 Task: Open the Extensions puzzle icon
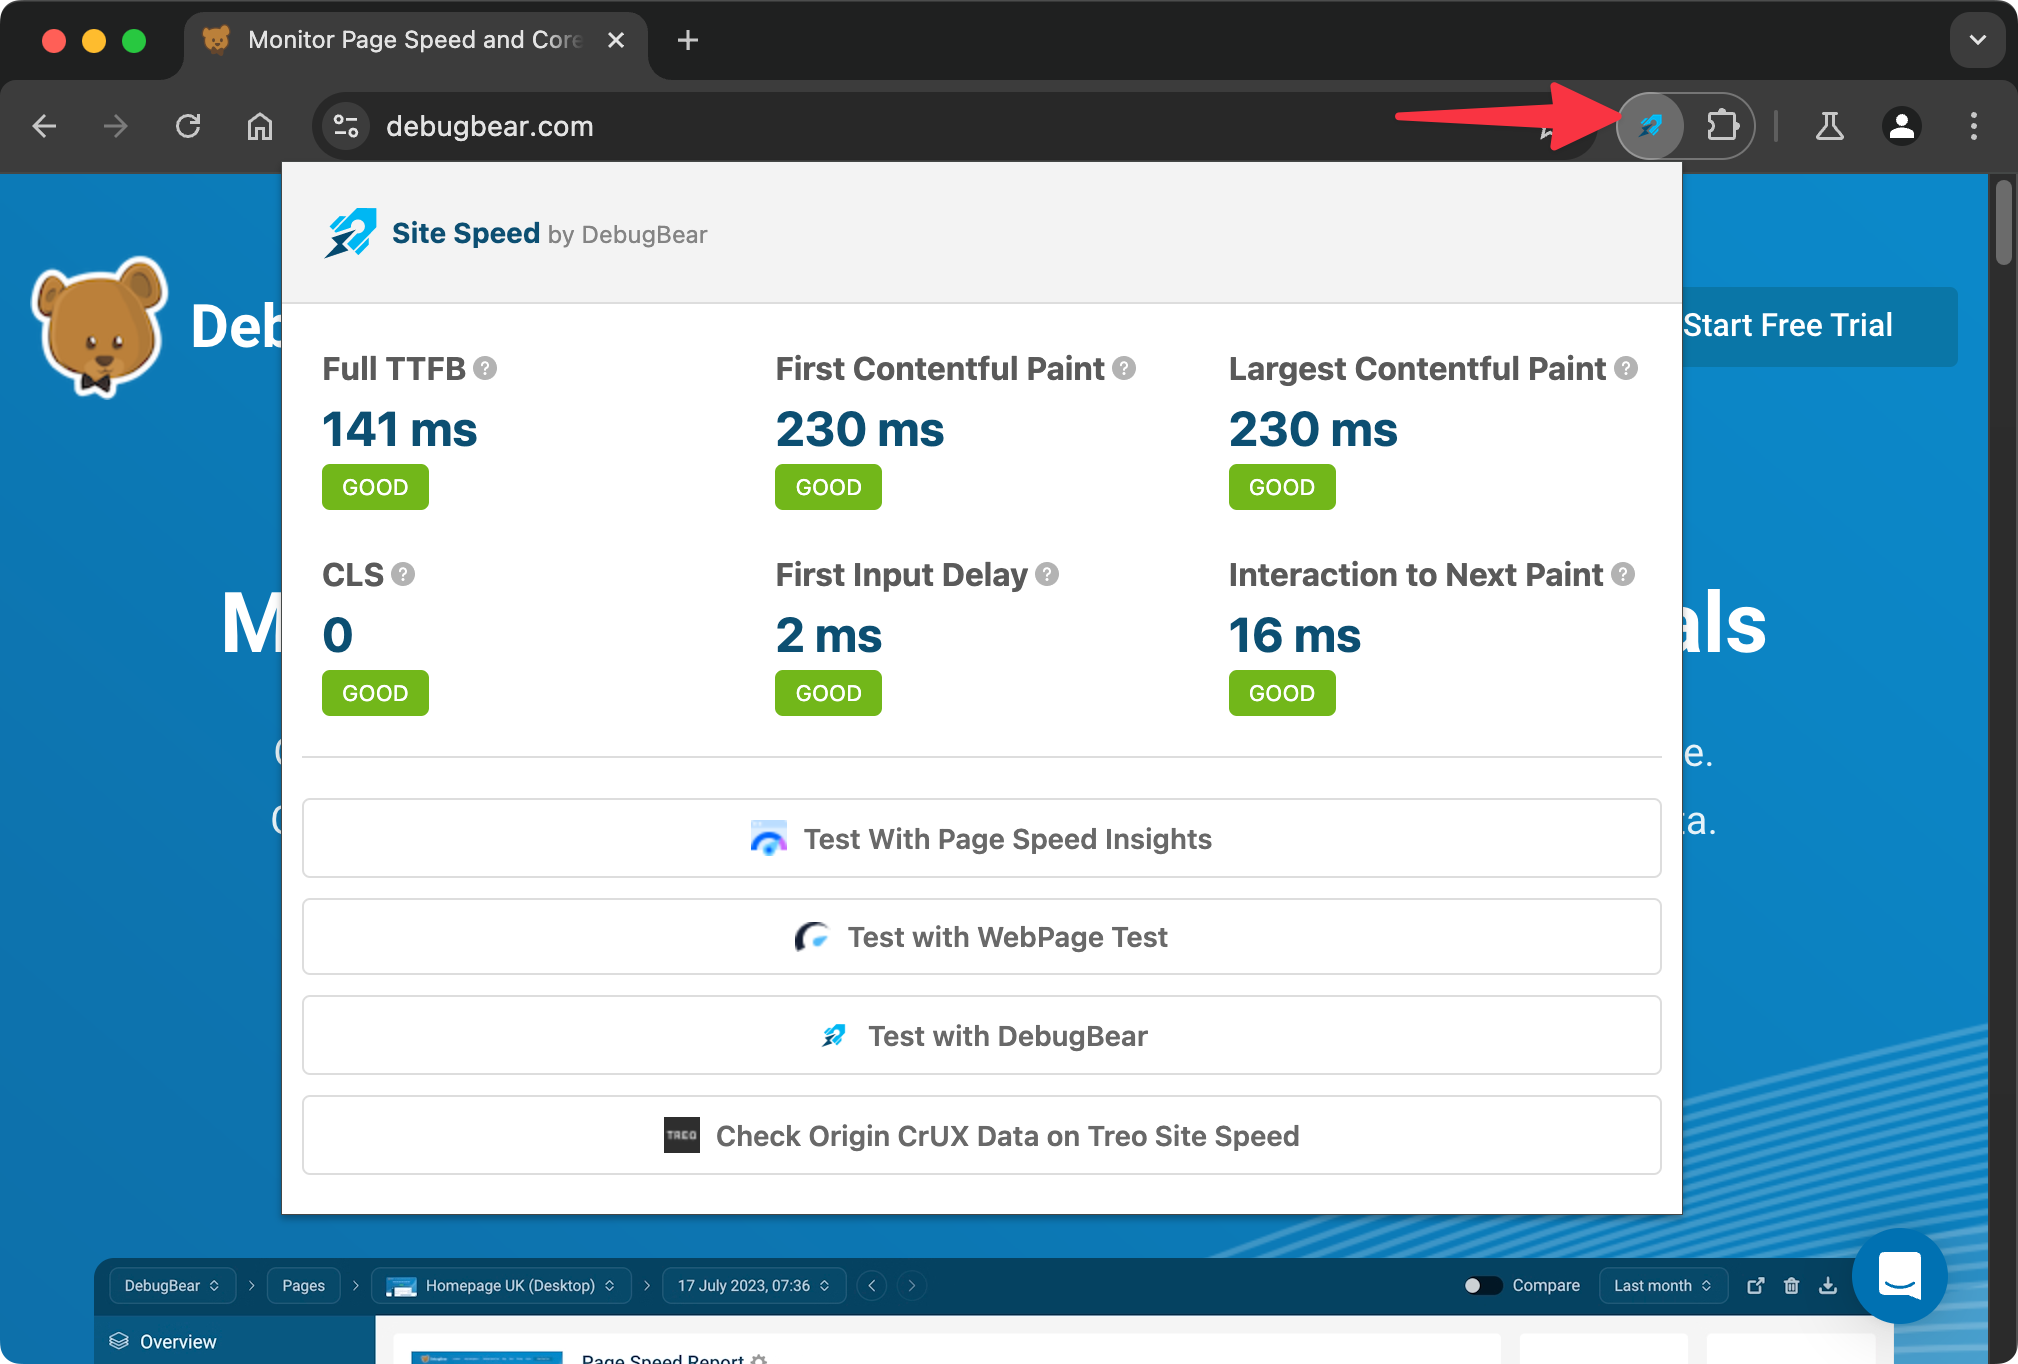(1722, 126)
